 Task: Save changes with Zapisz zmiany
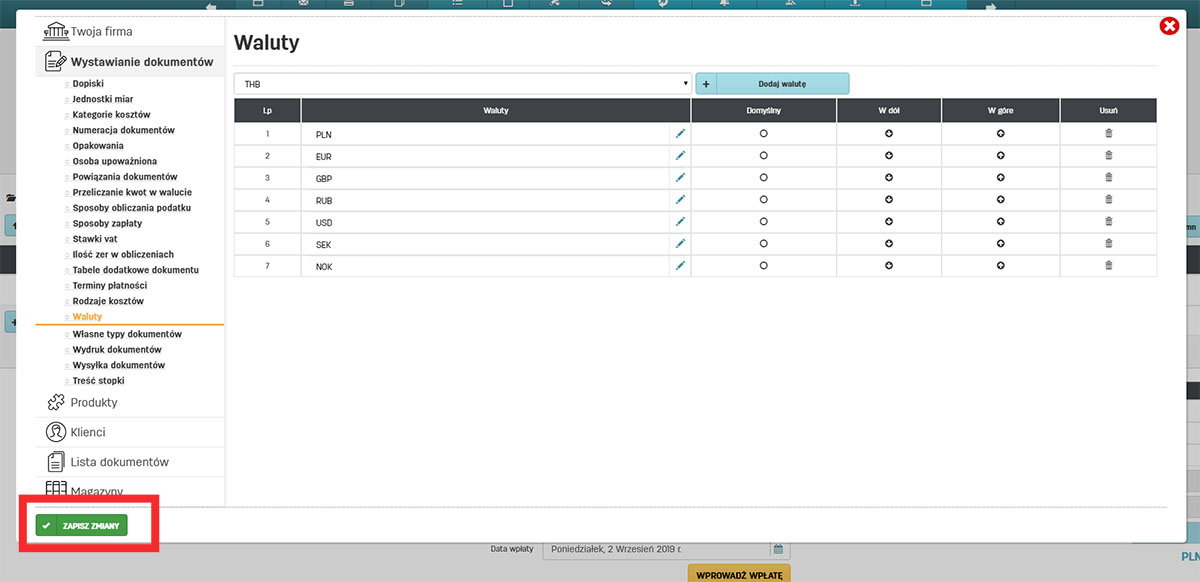[x=82, y=526]
